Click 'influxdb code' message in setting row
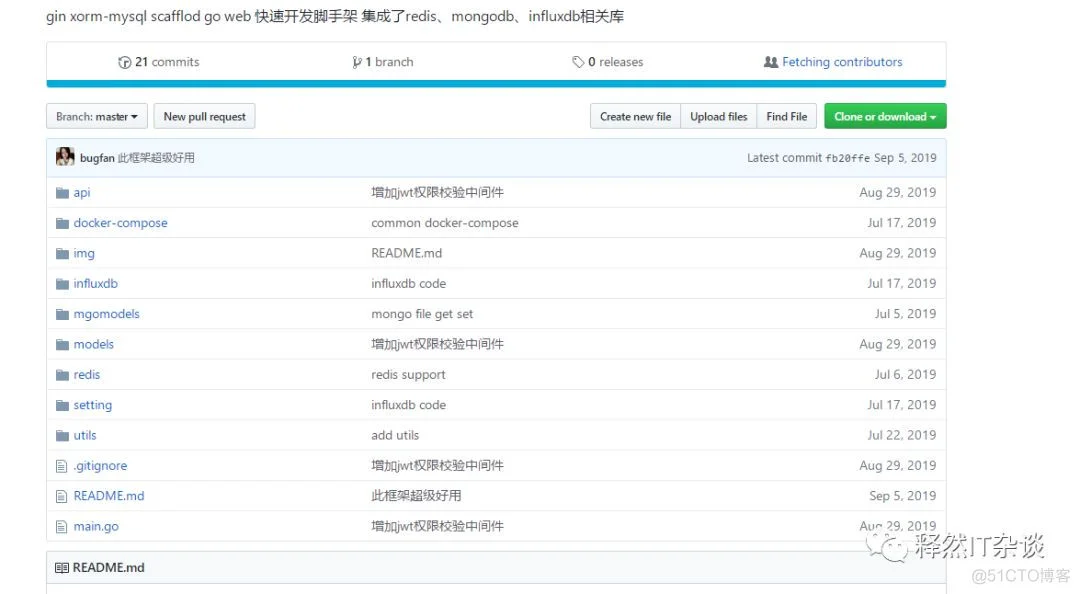 [408, 404]
